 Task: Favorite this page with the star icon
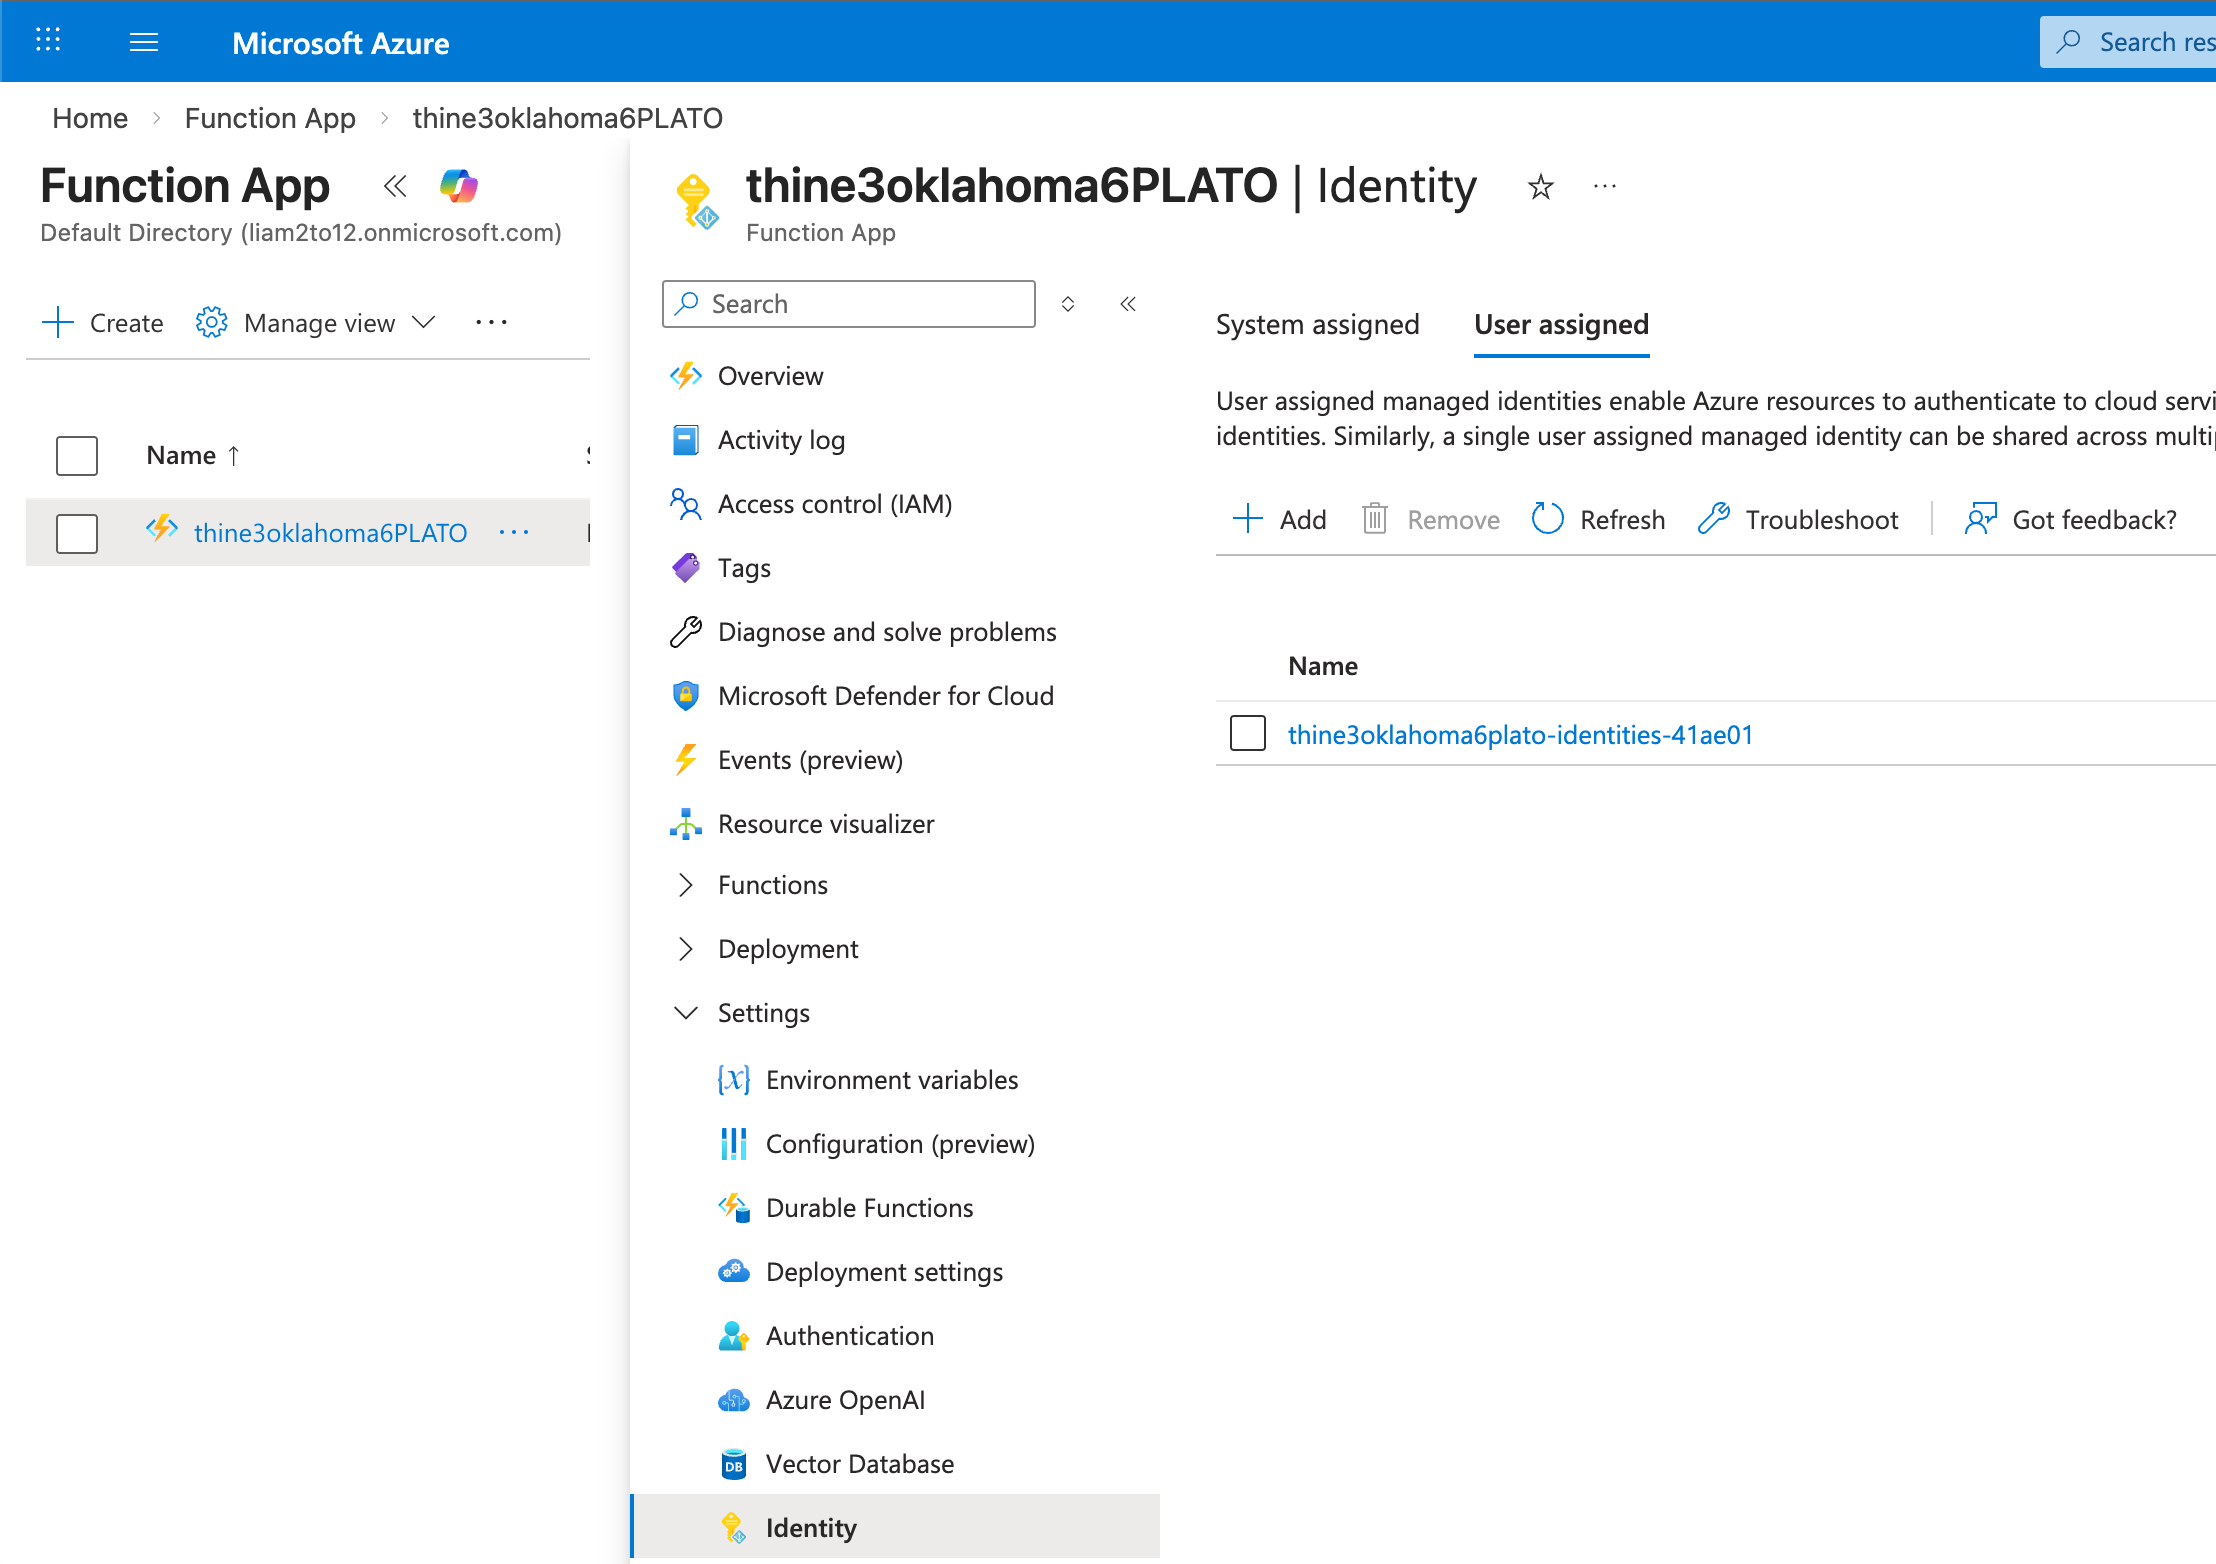coord(1540,187)
